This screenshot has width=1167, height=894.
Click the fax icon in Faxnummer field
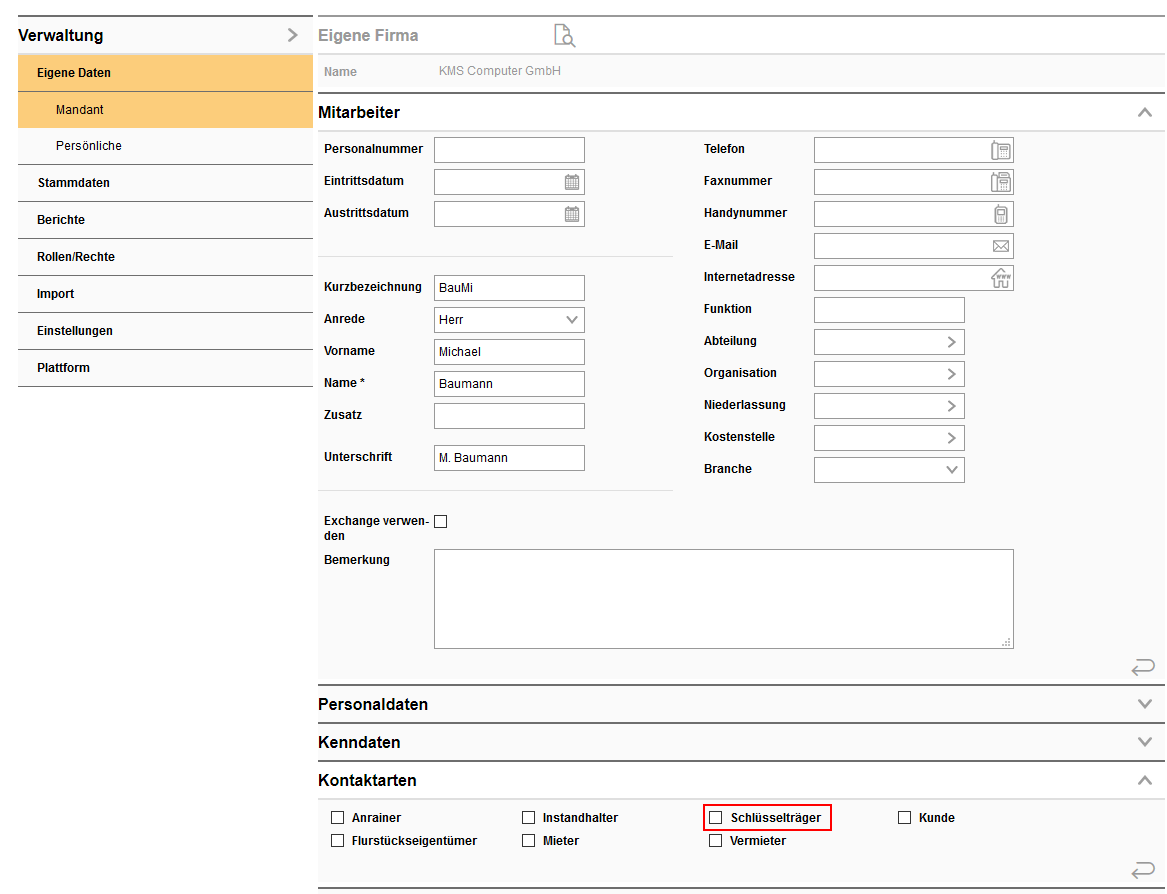[1000, 182]
